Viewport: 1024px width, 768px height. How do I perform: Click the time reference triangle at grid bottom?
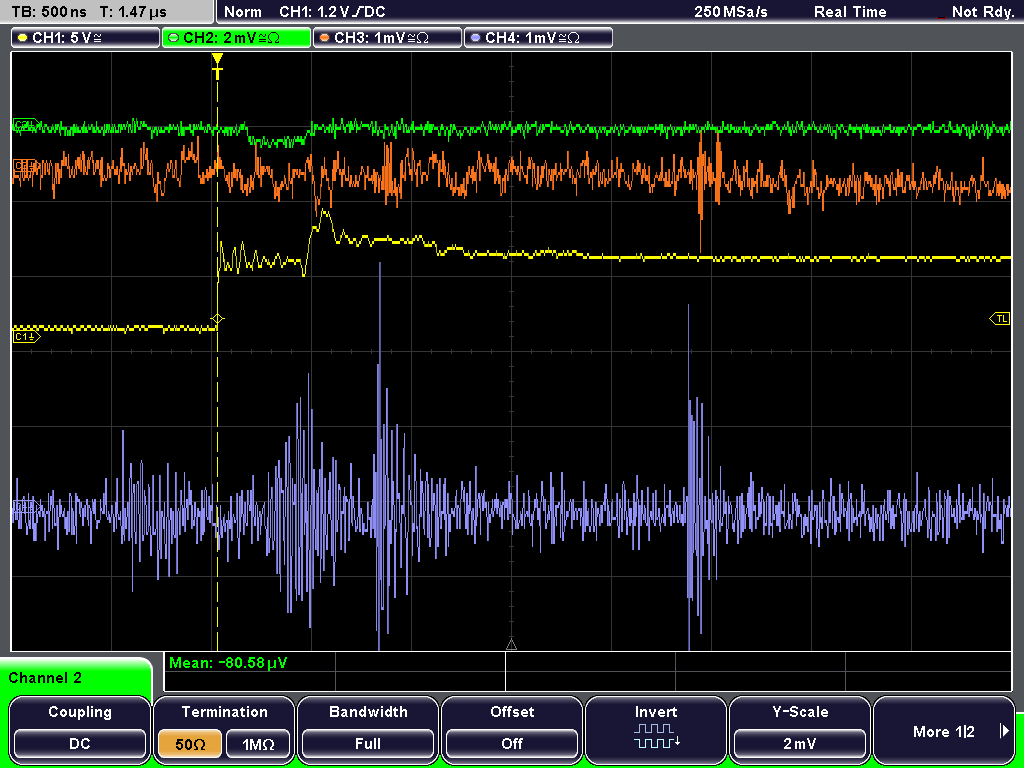pos(511,645)
